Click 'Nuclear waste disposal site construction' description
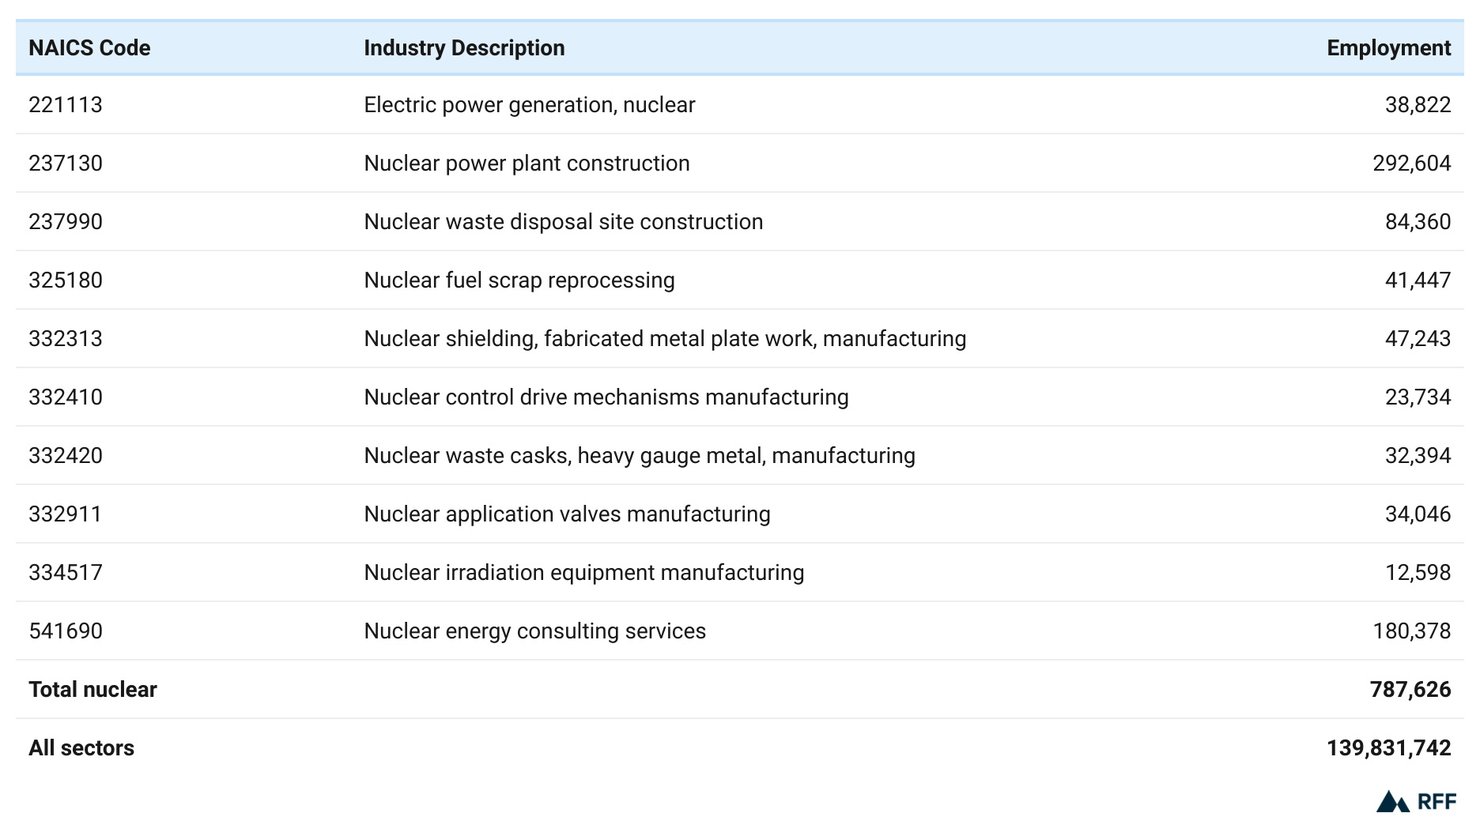This screenshot has width=1480, height=832. [x=563, y=222]
